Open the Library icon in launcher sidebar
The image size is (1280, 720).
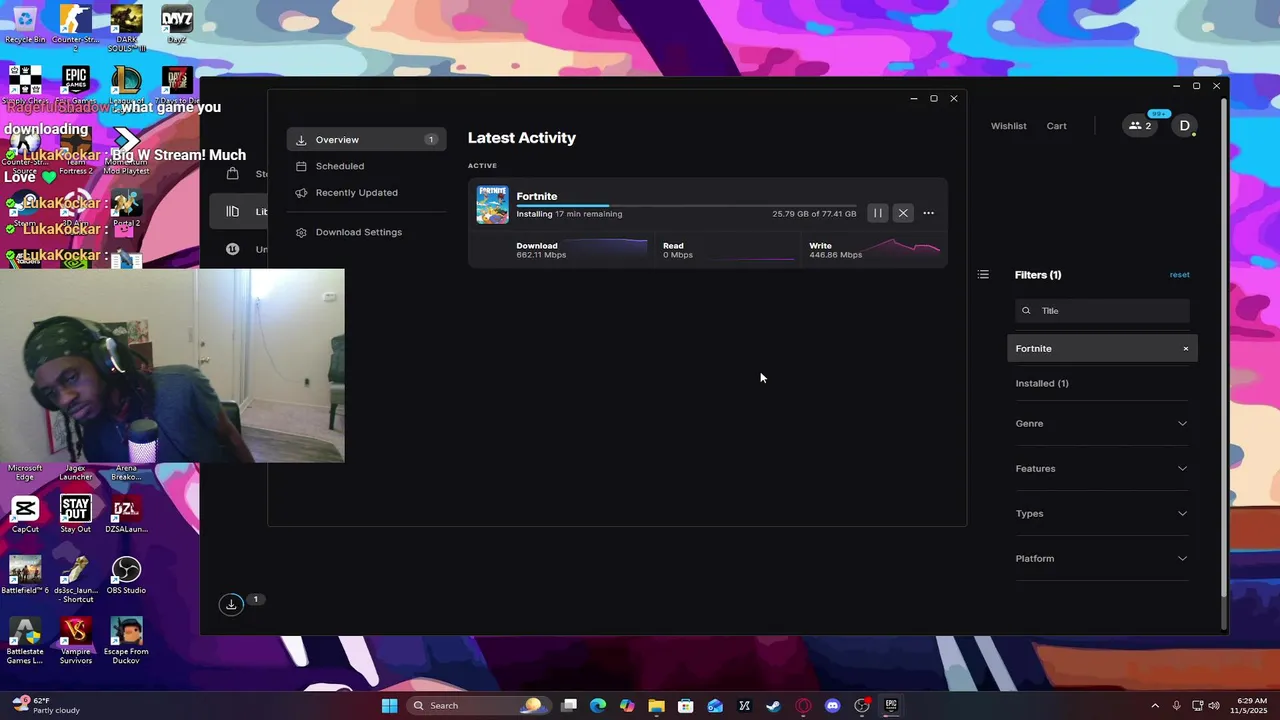coord(233,211)
